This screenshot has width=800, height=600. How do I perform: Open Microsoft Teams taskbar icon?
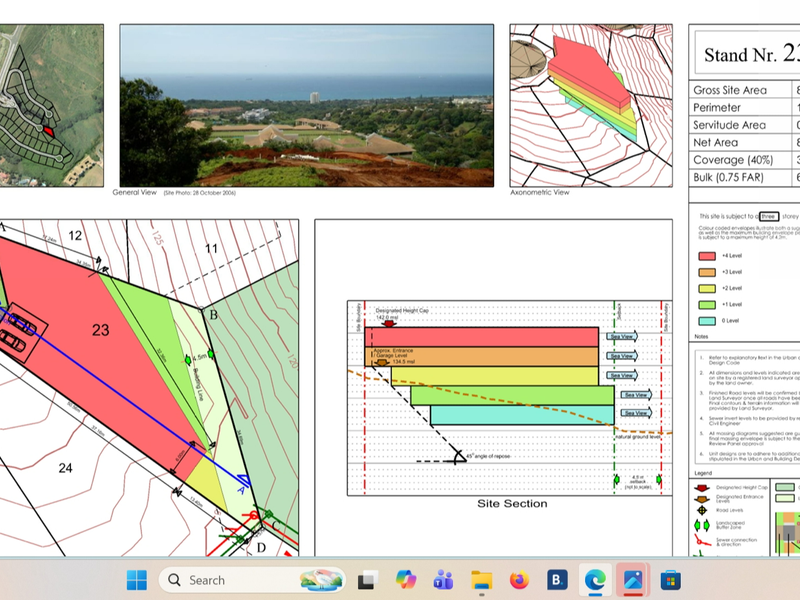443,580
